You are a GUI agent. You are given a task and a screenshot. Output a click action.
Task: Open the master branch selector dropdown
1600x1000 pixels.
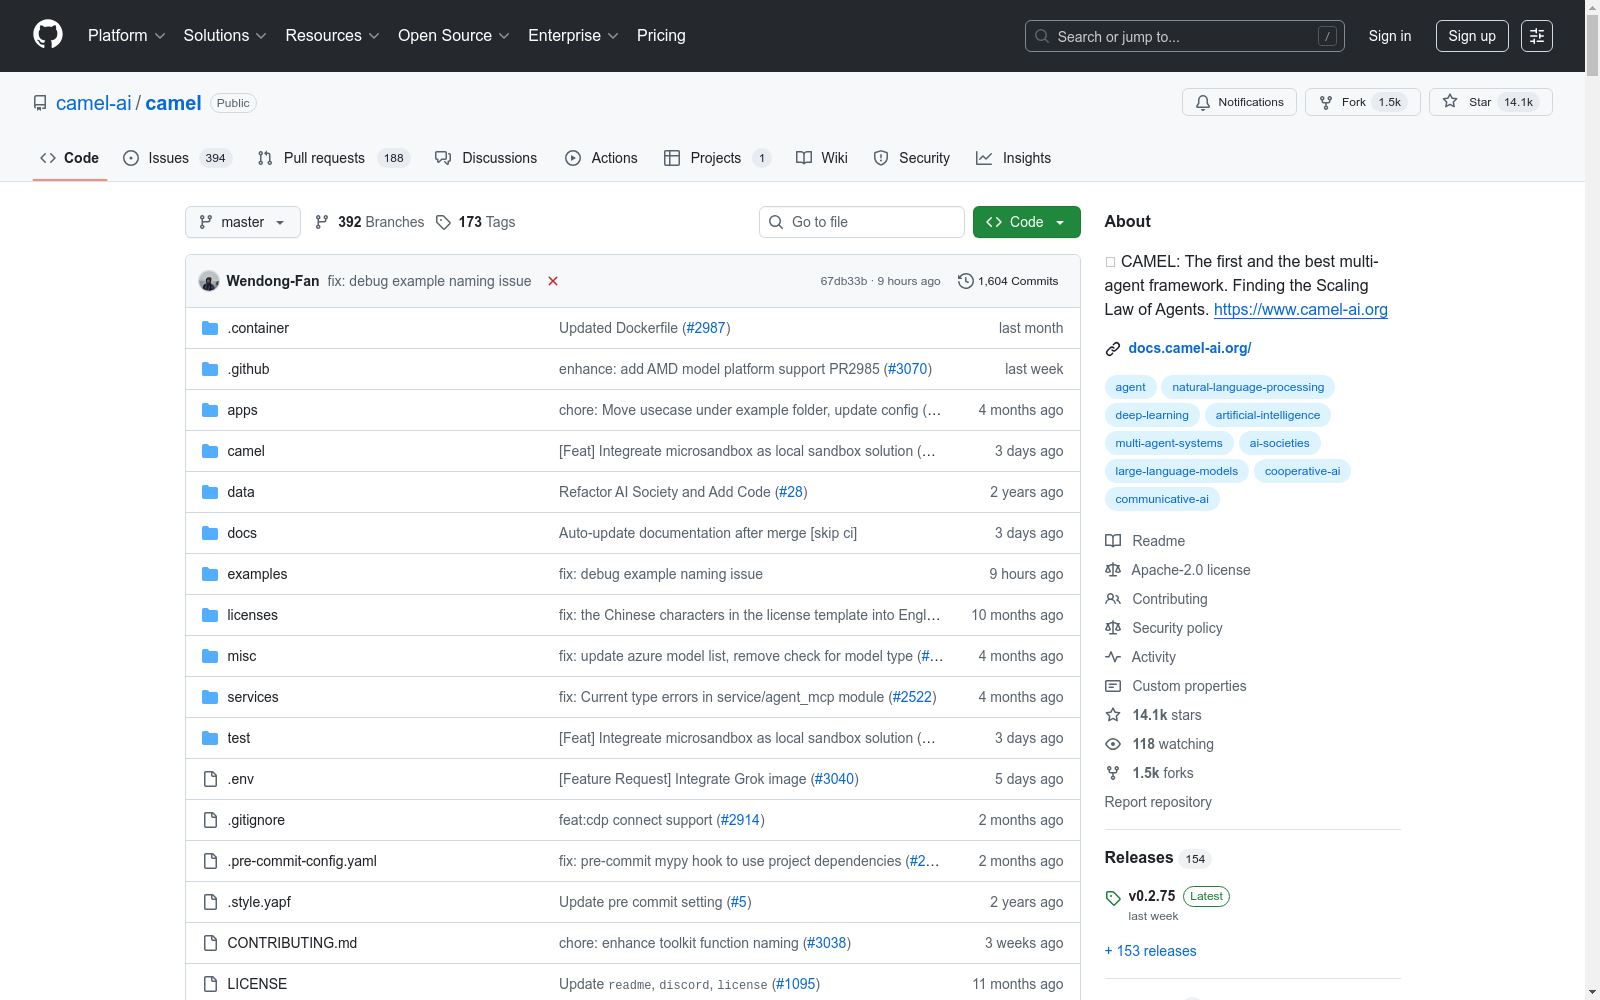coord(243,222)
